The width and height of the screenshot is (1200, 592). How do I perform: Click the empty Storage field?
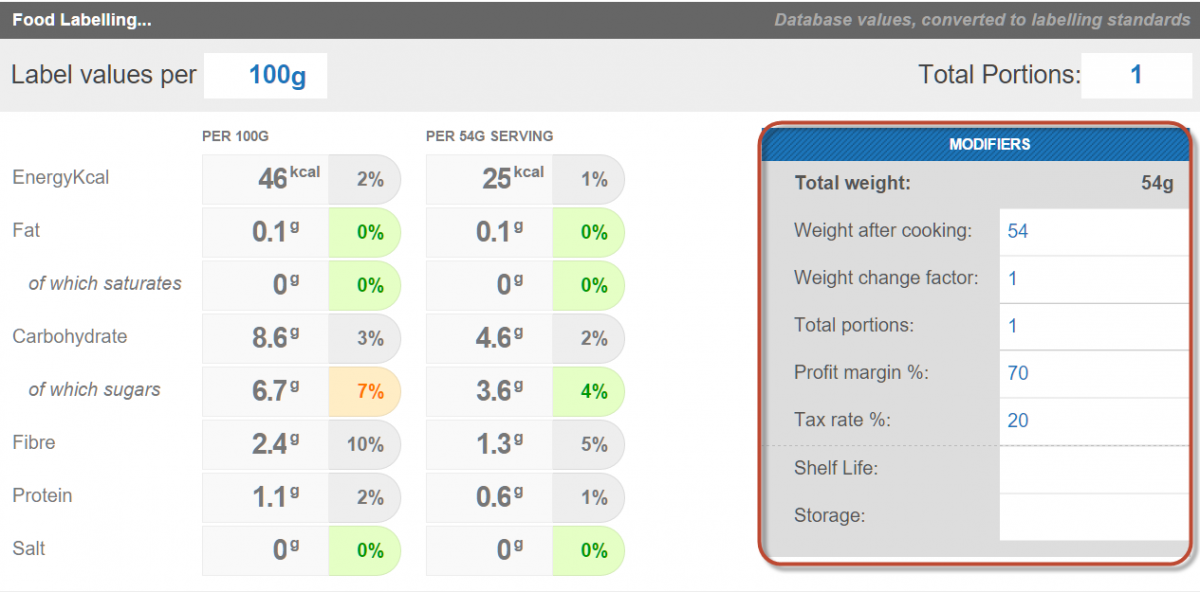coord(1094,516)
